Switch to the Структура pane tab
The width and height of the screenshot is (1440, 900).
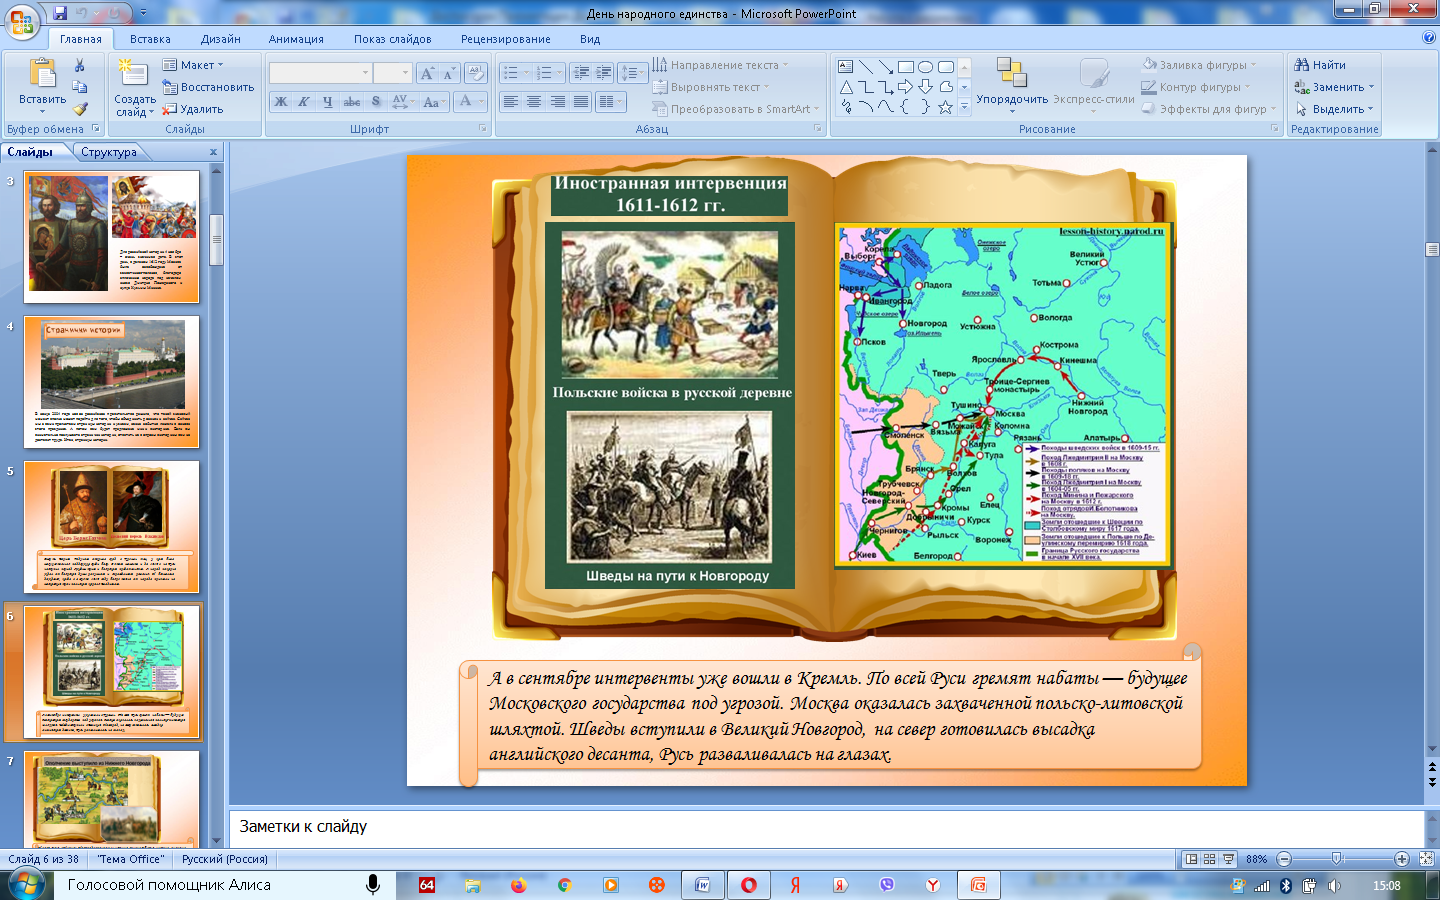tap(109, 152)
